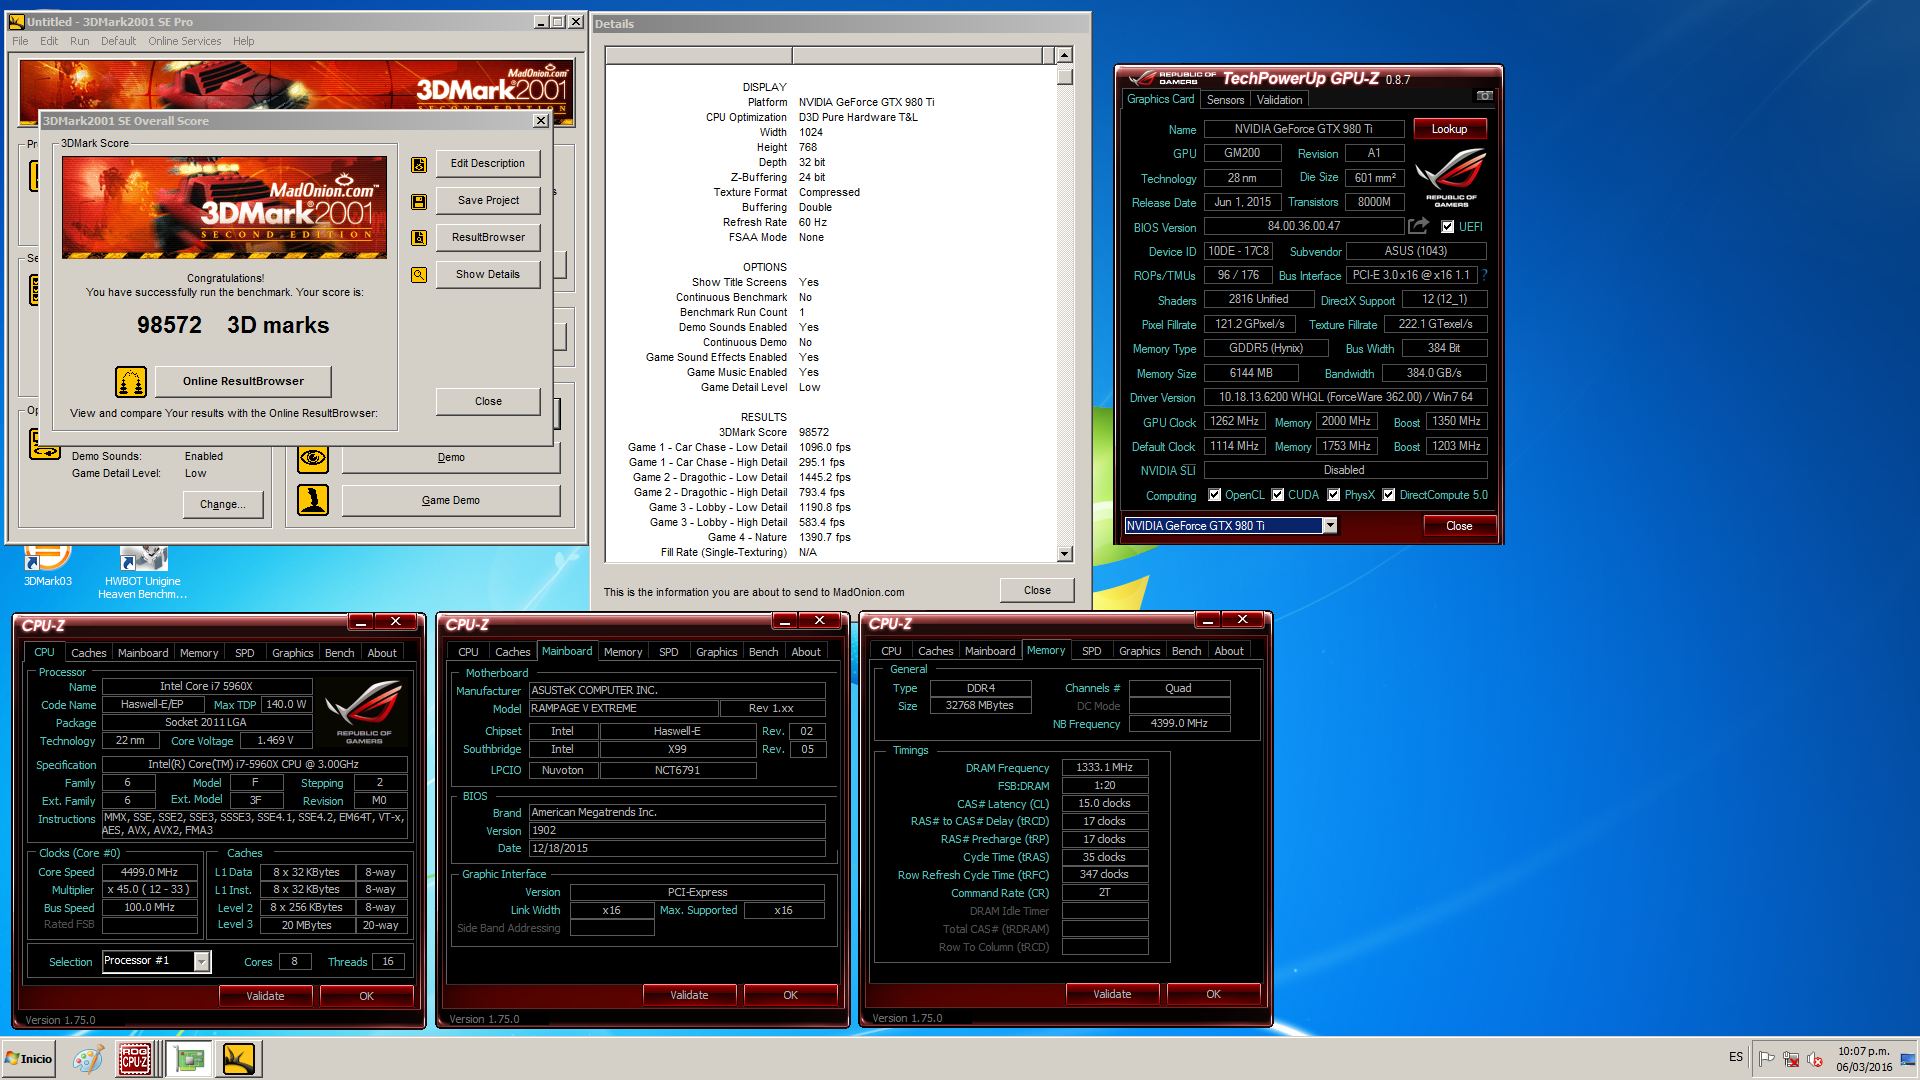Click the Inicio start button

(29, 1059)
